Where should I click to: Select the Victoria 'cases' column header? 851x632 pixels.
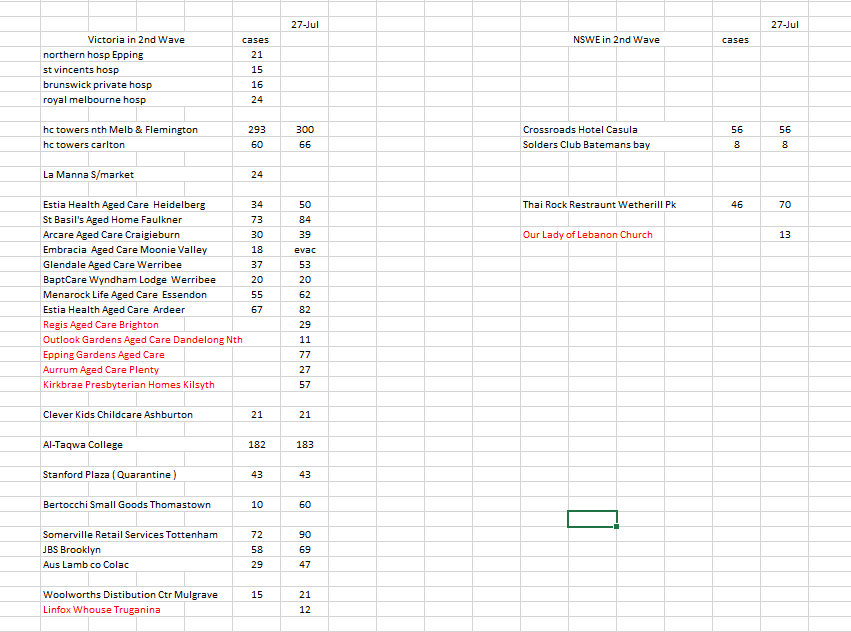pyautogui.click(x=257, y=40)
